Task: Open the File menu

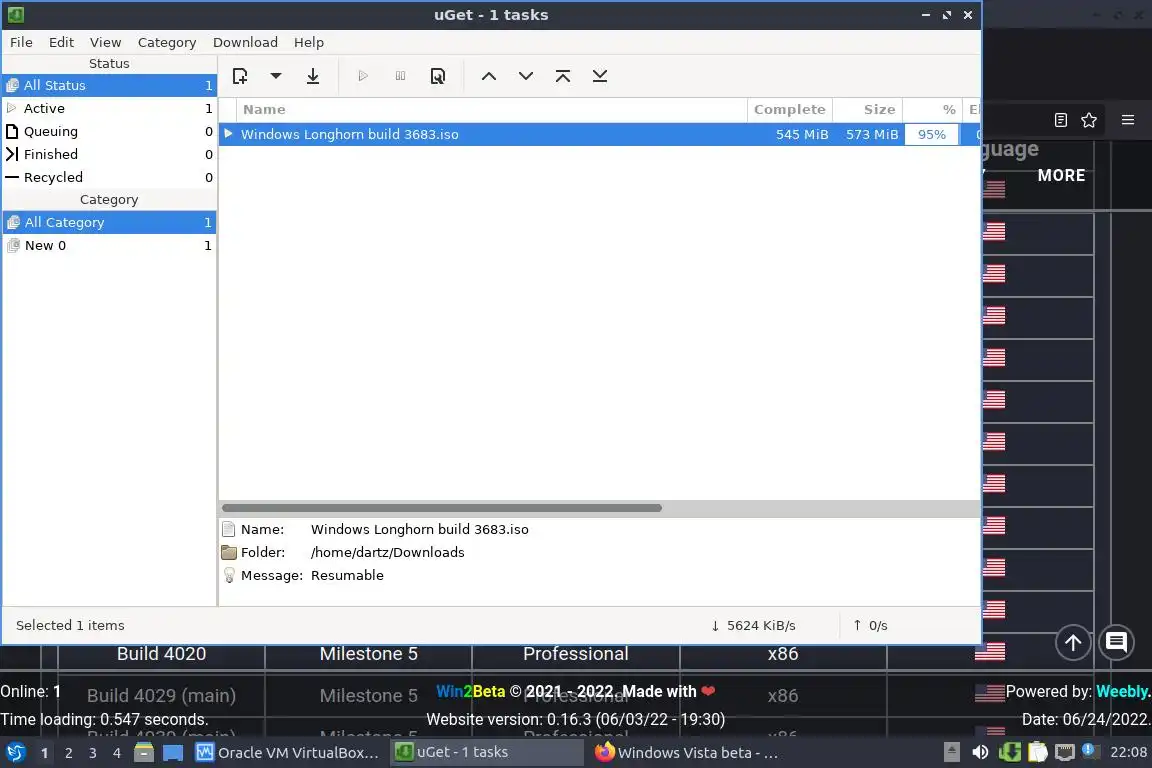Action: pos(21,43)
